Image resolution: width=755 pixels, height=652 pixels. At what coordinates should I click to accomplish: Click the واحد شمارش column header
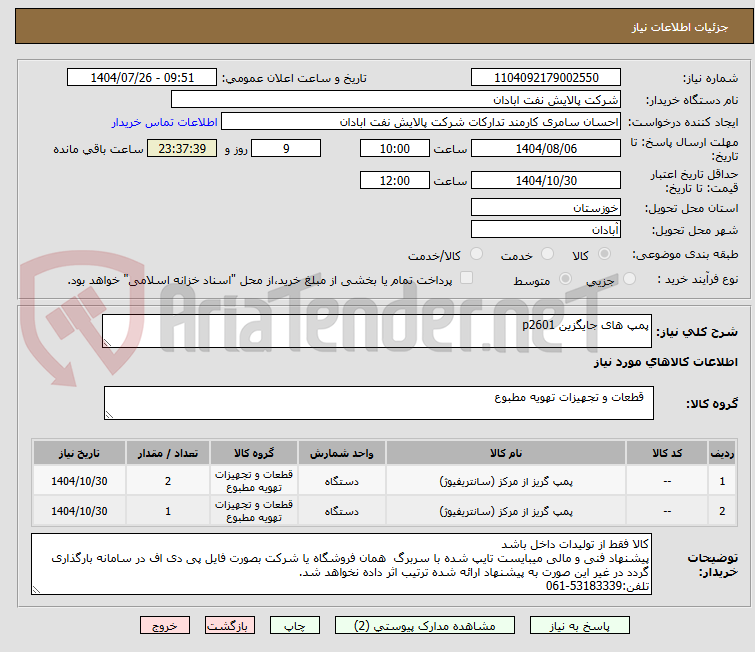click(x=341, y=453)
